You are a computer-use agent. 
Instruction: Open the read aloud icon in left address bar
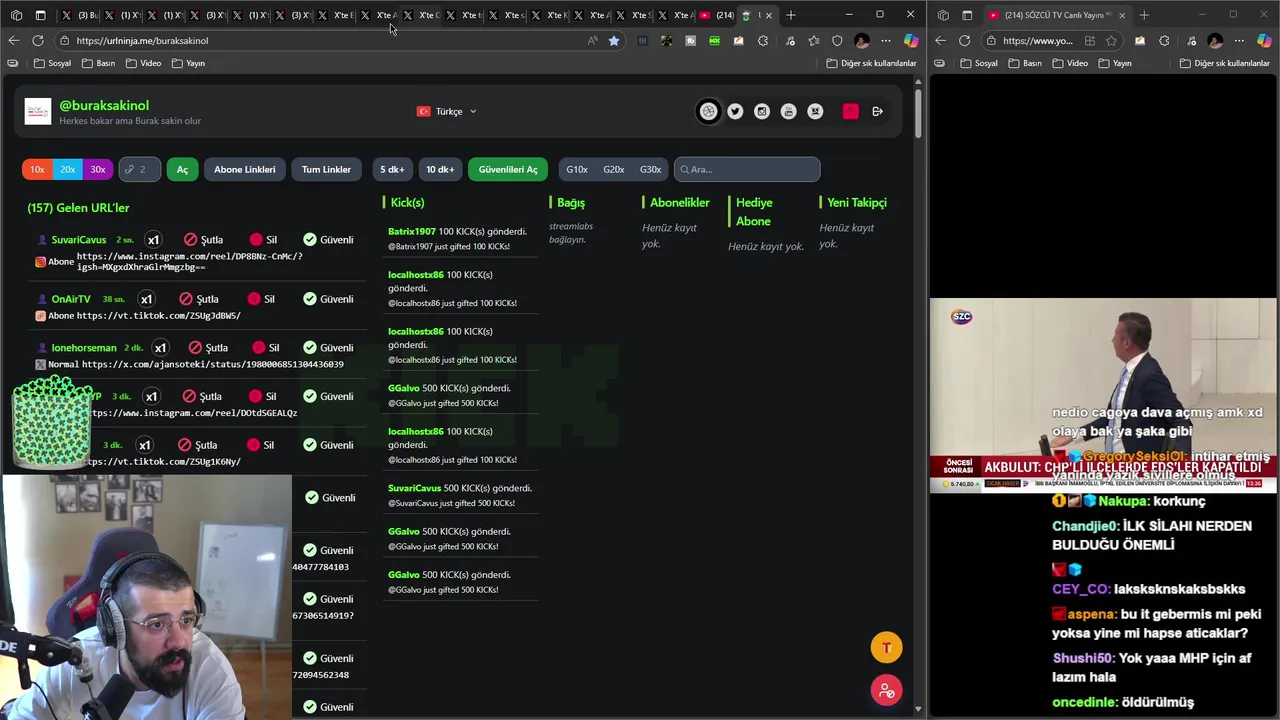click(593, 41)
